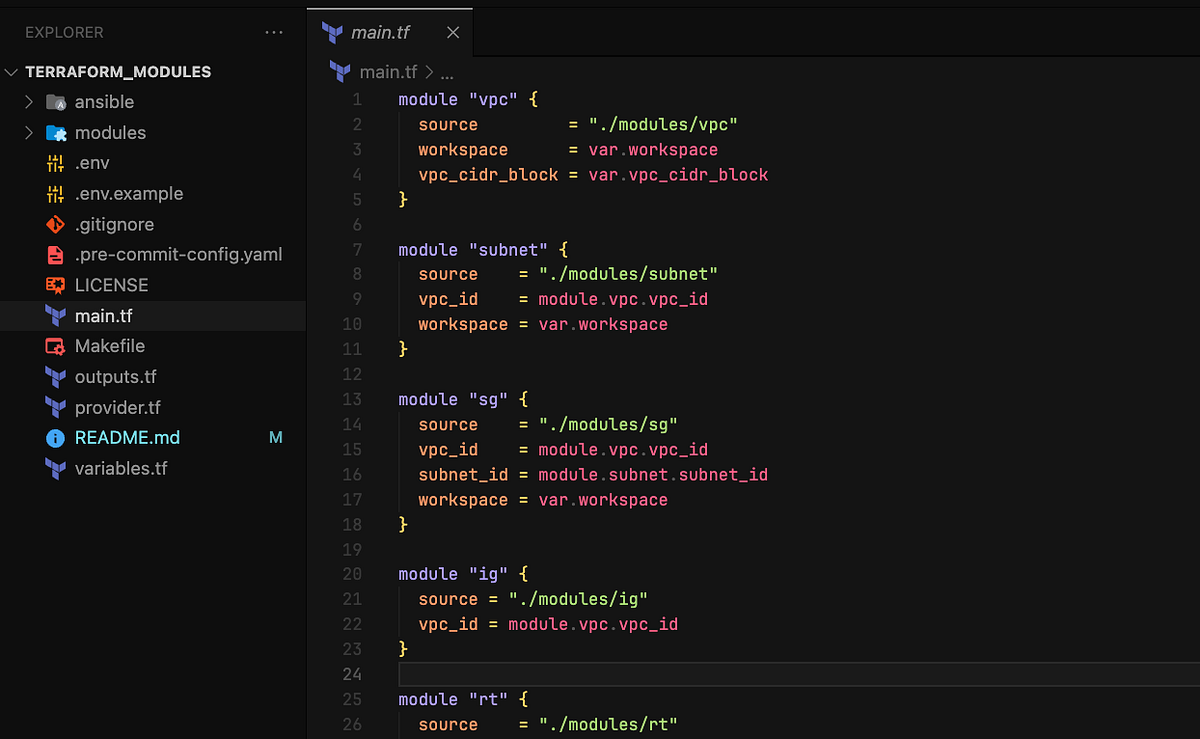
Task: Open the .env.example file
Action: click(x=129, y=193)
